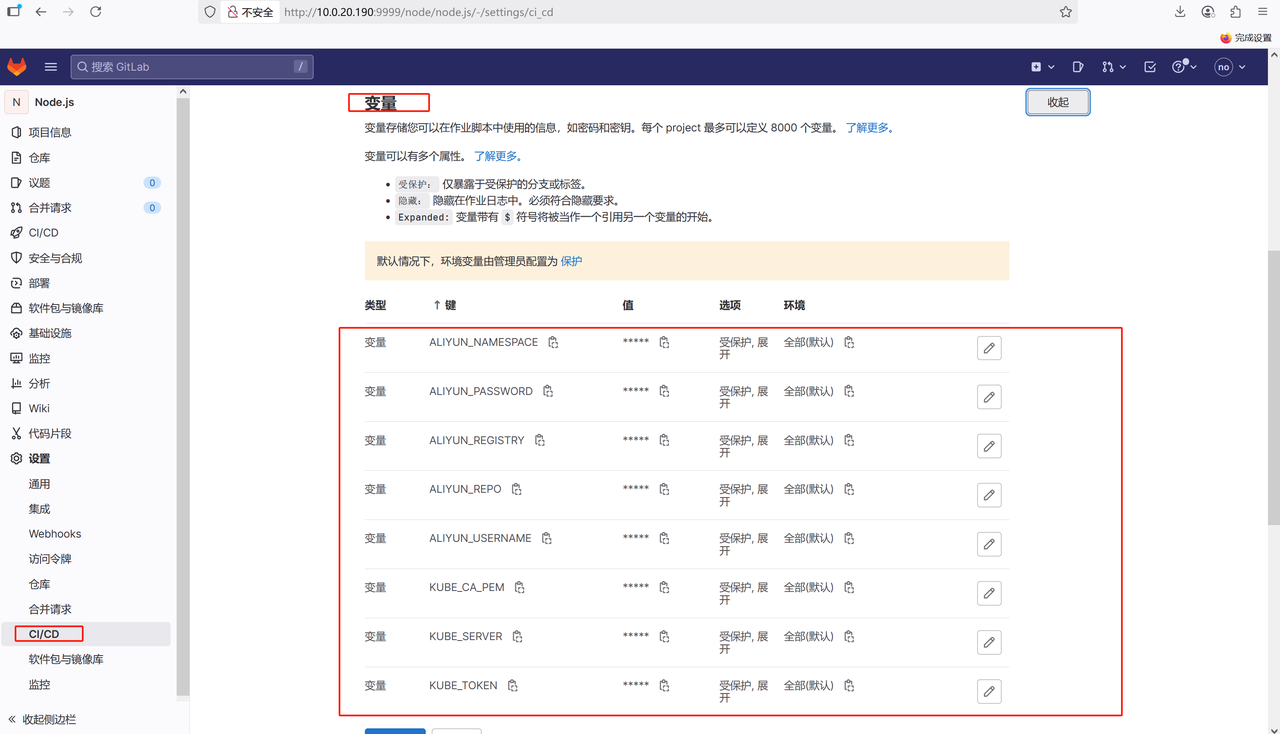Copy the environment of ALIYUN_REPO

[x=849, y=489]
